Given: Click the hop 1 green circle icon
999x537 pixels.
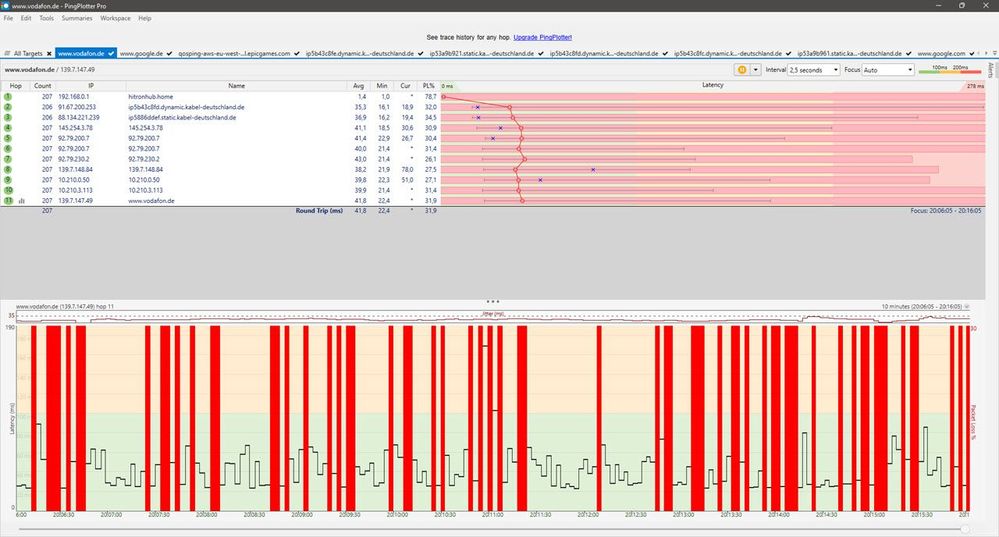Looking at the screenshot, I should (7, 96).
